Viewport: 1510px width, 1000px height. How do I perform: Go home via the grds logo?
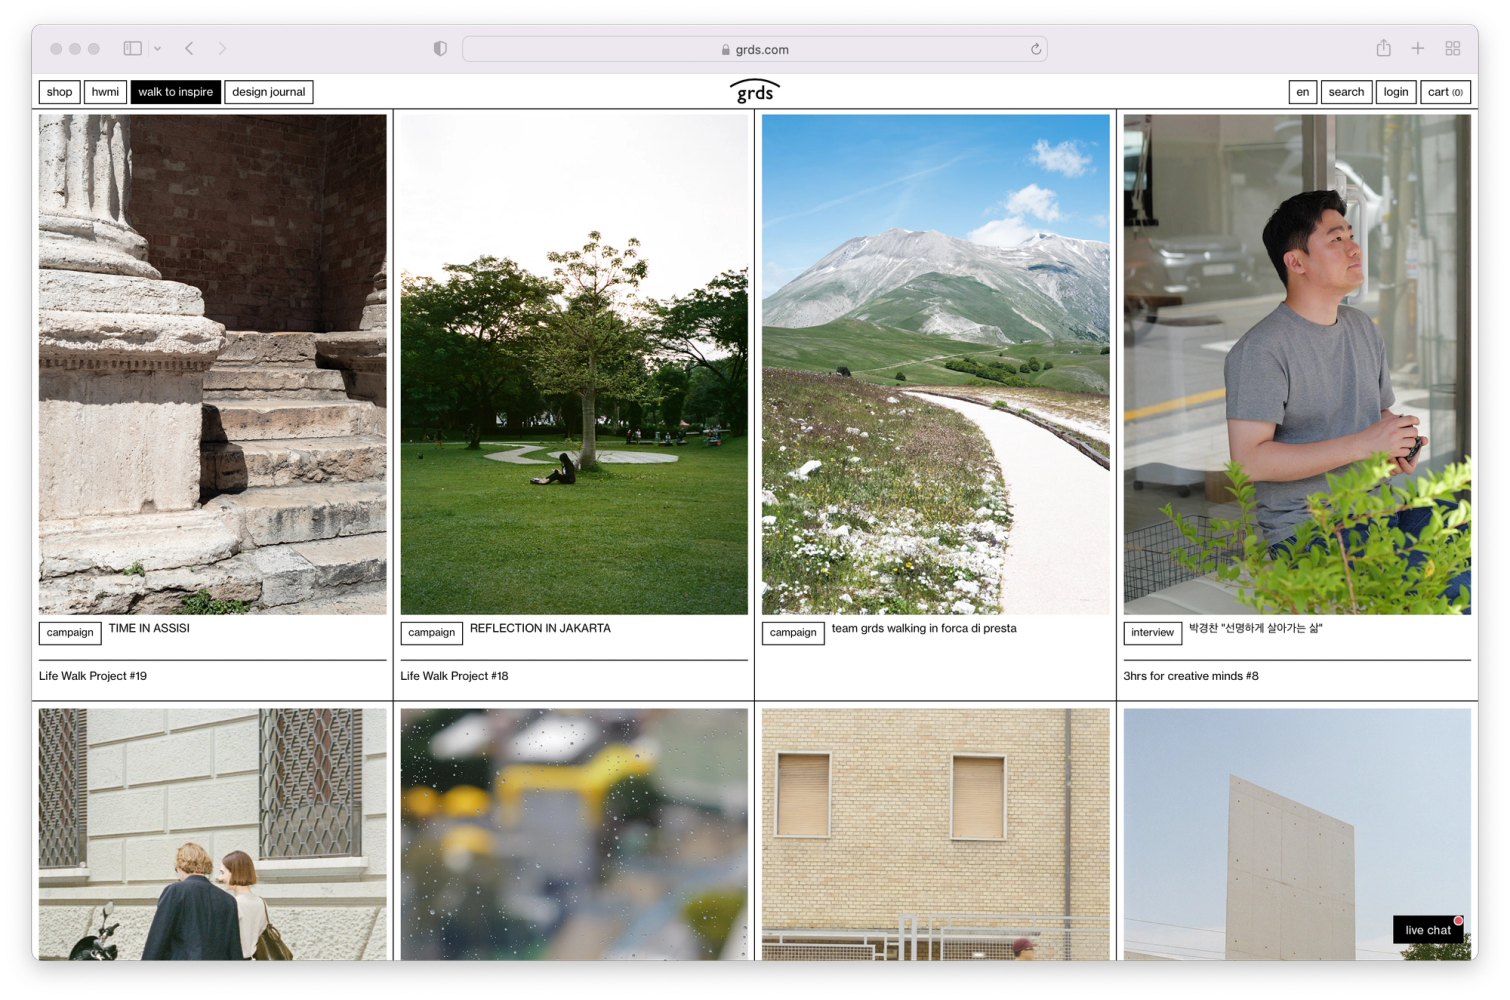point(755,92)
